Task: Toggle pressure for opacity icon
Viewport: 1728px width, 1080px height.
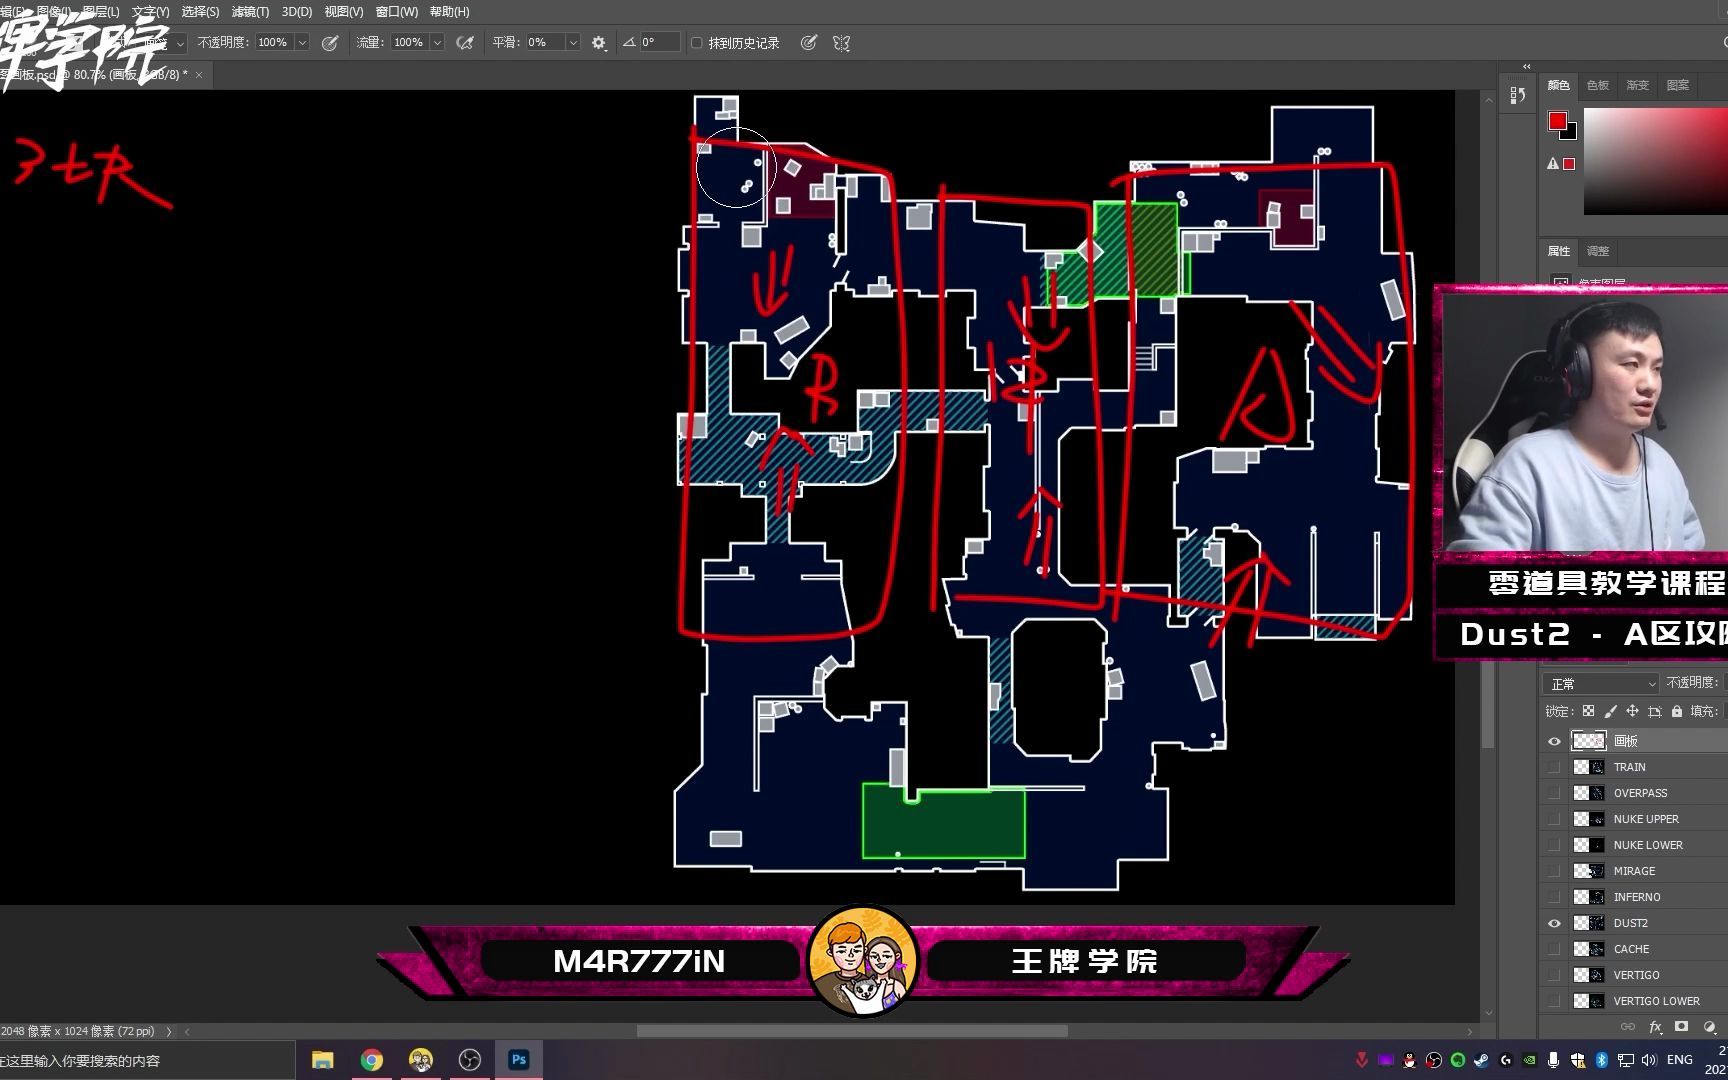Action: coord(330,43)
